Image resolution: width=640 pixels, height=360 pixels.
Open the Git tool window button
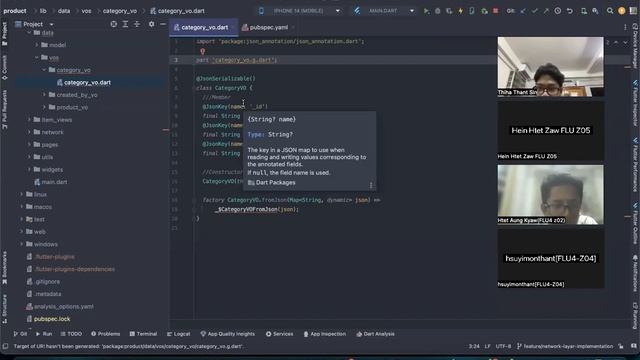(20, 334)
